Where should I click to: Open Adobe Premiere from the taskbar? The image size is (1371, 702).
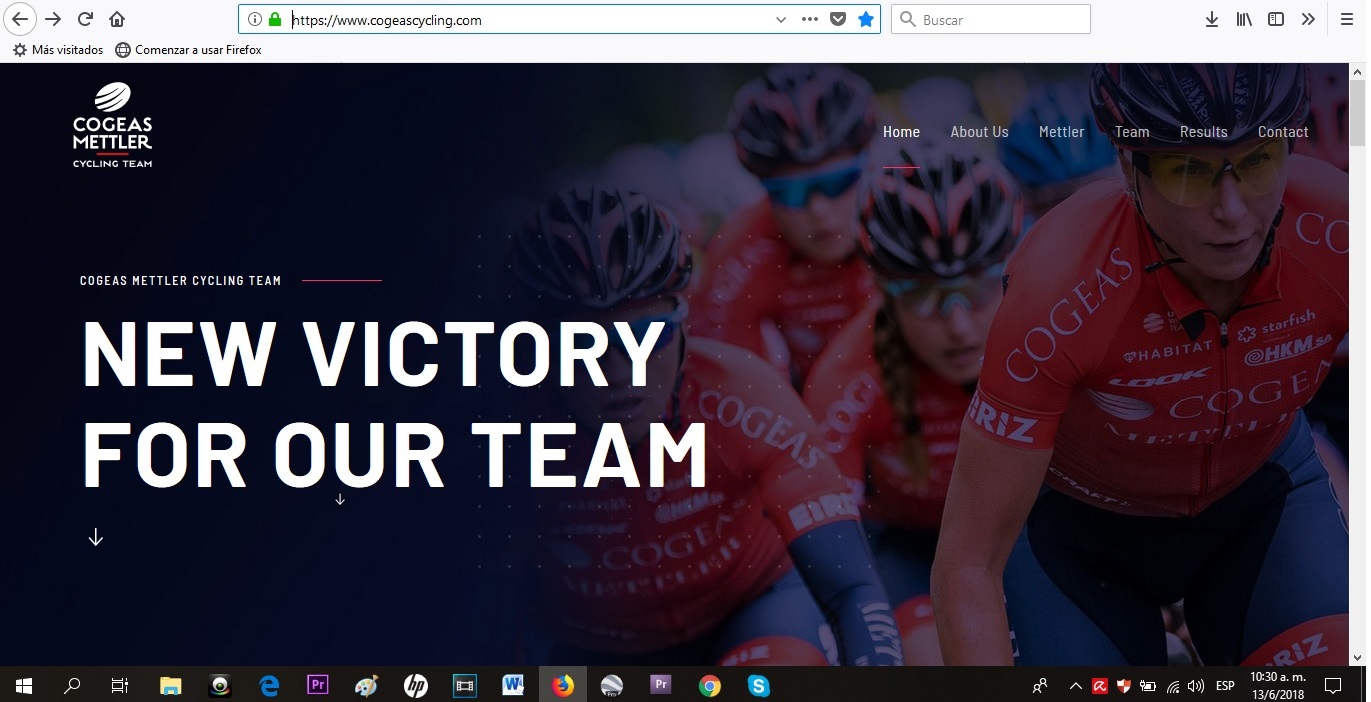click(317, 686)
